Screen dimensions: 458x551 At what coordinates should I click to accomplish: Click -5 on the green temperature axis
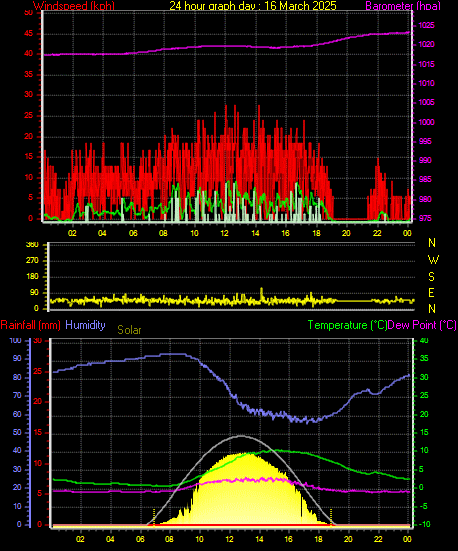424,506
